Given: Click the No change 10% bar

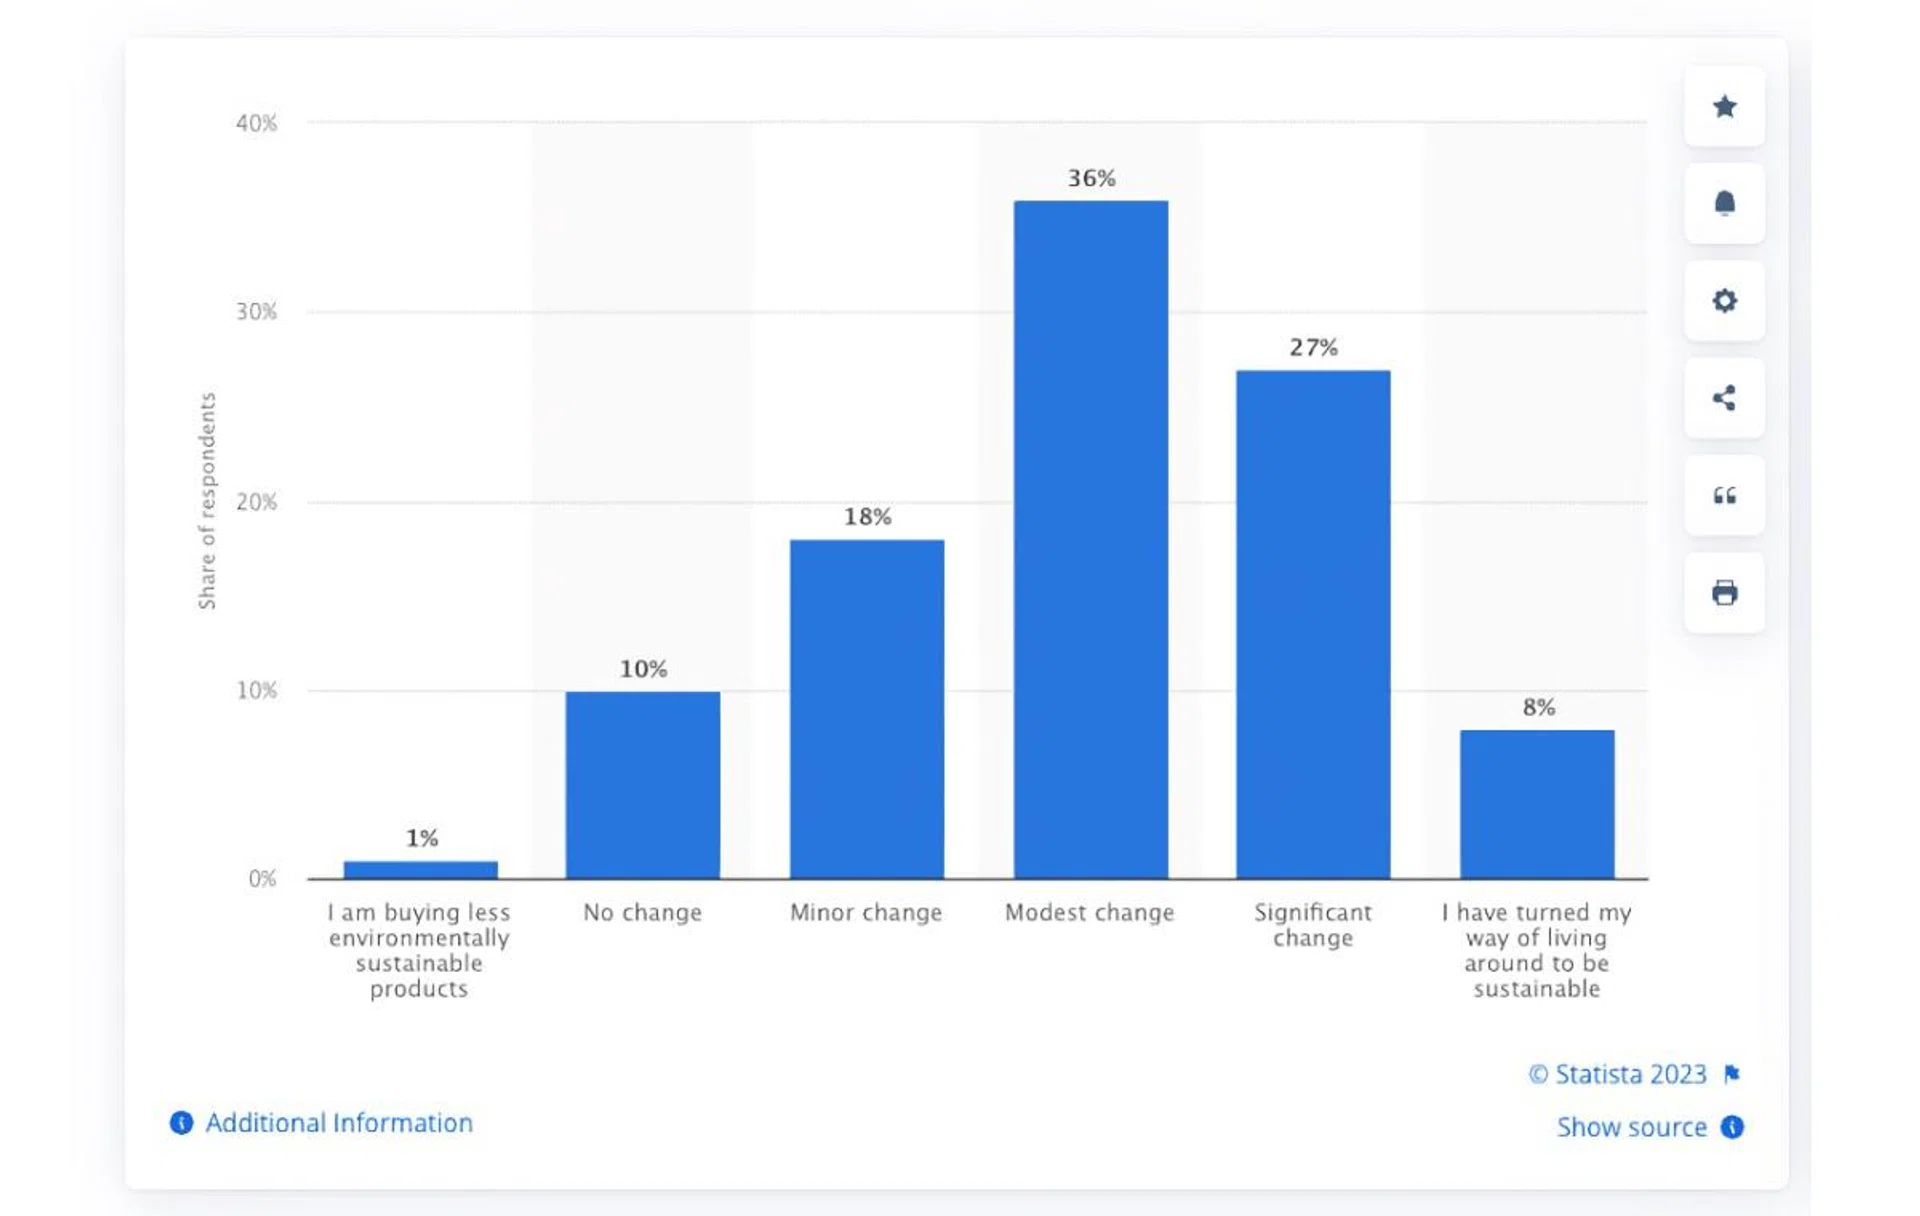Looking at the screenshot, I should point(642,785).
